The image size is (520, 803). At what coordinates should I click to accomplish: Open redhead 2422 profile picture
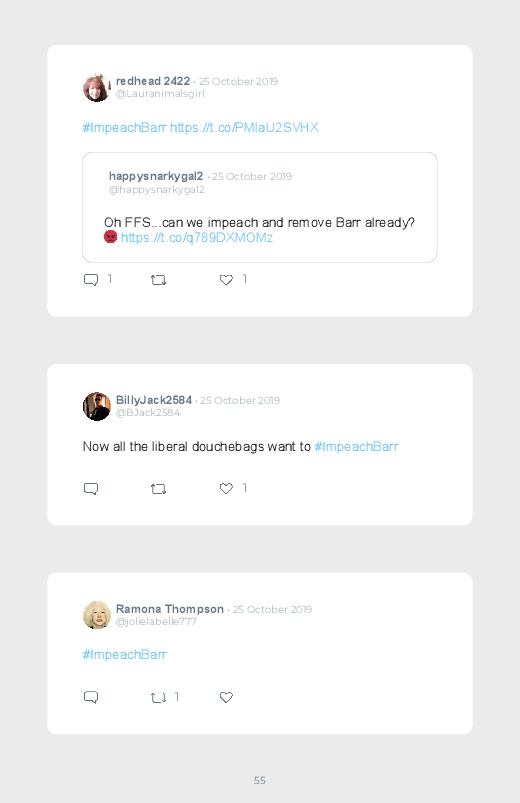[x=97, y=88]
